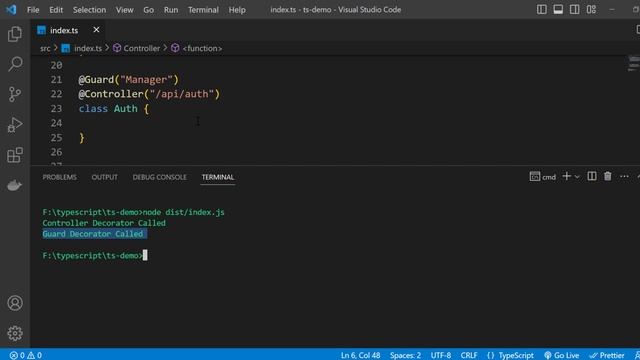Image resolution: width=640 pixels, height=360 pixels.
Task: Expand the Controller breadcrumb
Action: (x=137, y=48)
